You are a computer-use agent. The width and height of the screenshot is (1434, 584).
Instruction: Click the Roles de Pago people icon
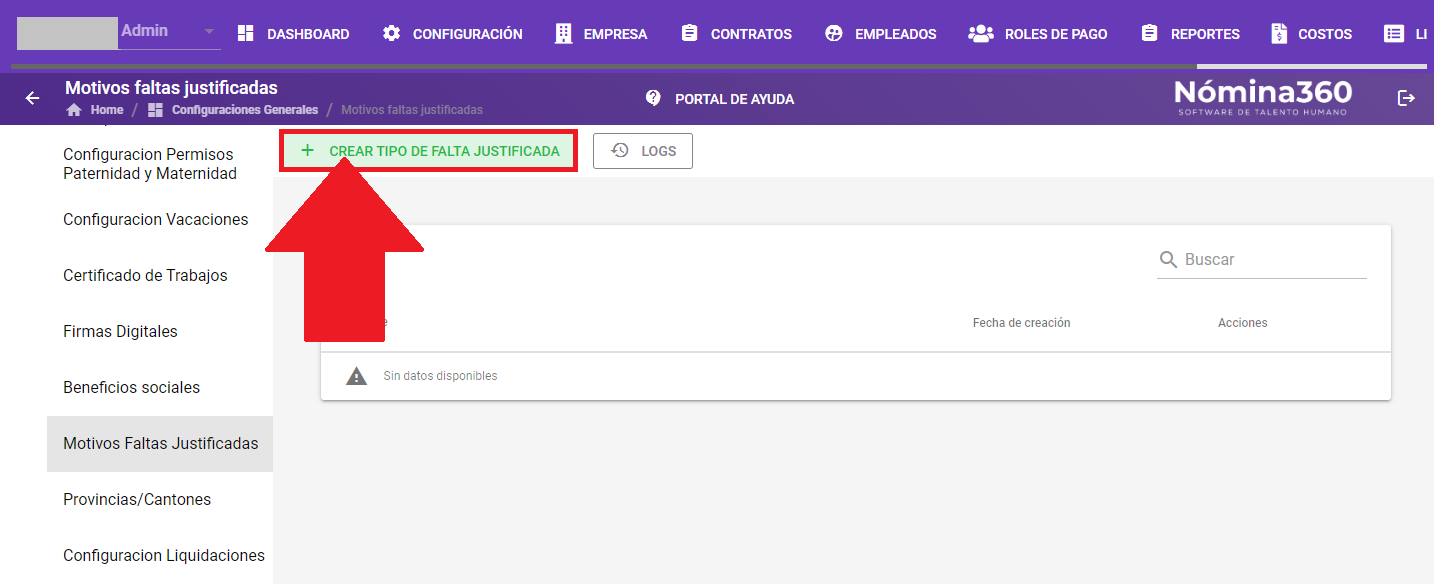(x=980, y=34)
